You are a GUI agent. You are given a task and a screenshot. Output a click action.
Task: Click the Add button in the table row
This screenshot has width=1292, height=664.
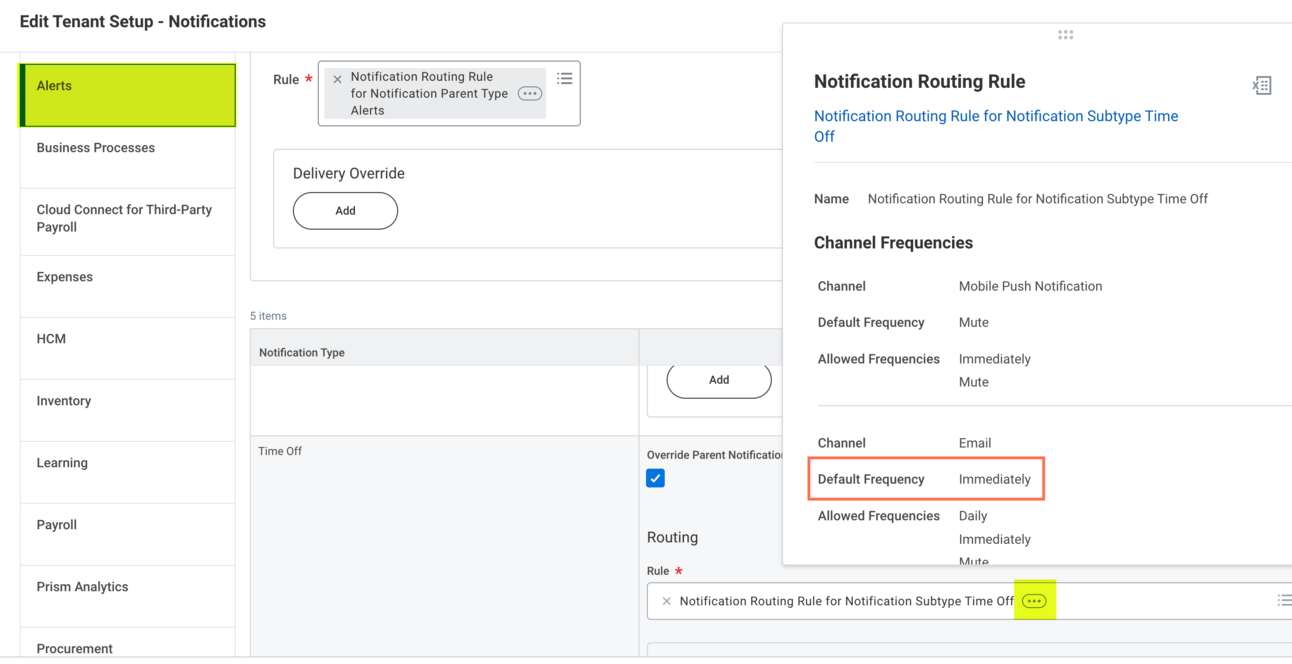point(719,380)
